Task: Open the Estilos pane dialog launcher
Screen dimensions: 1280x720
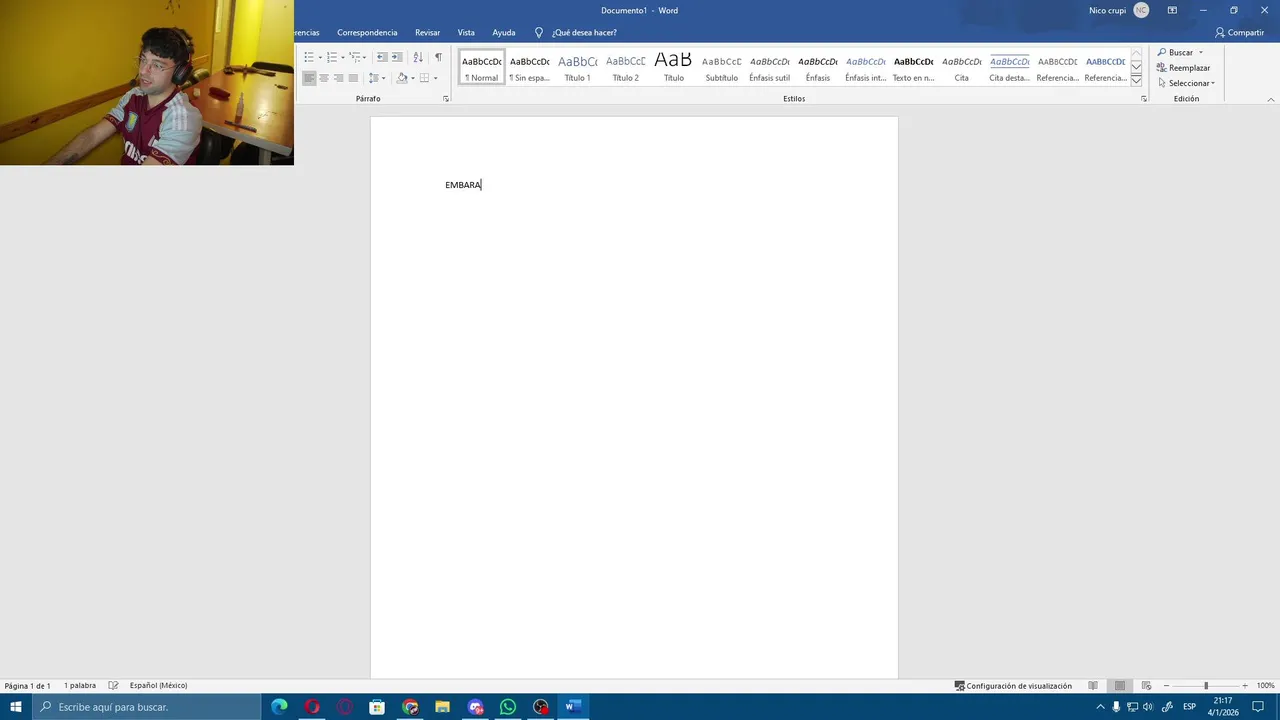Action: (x=1144, y=99)
